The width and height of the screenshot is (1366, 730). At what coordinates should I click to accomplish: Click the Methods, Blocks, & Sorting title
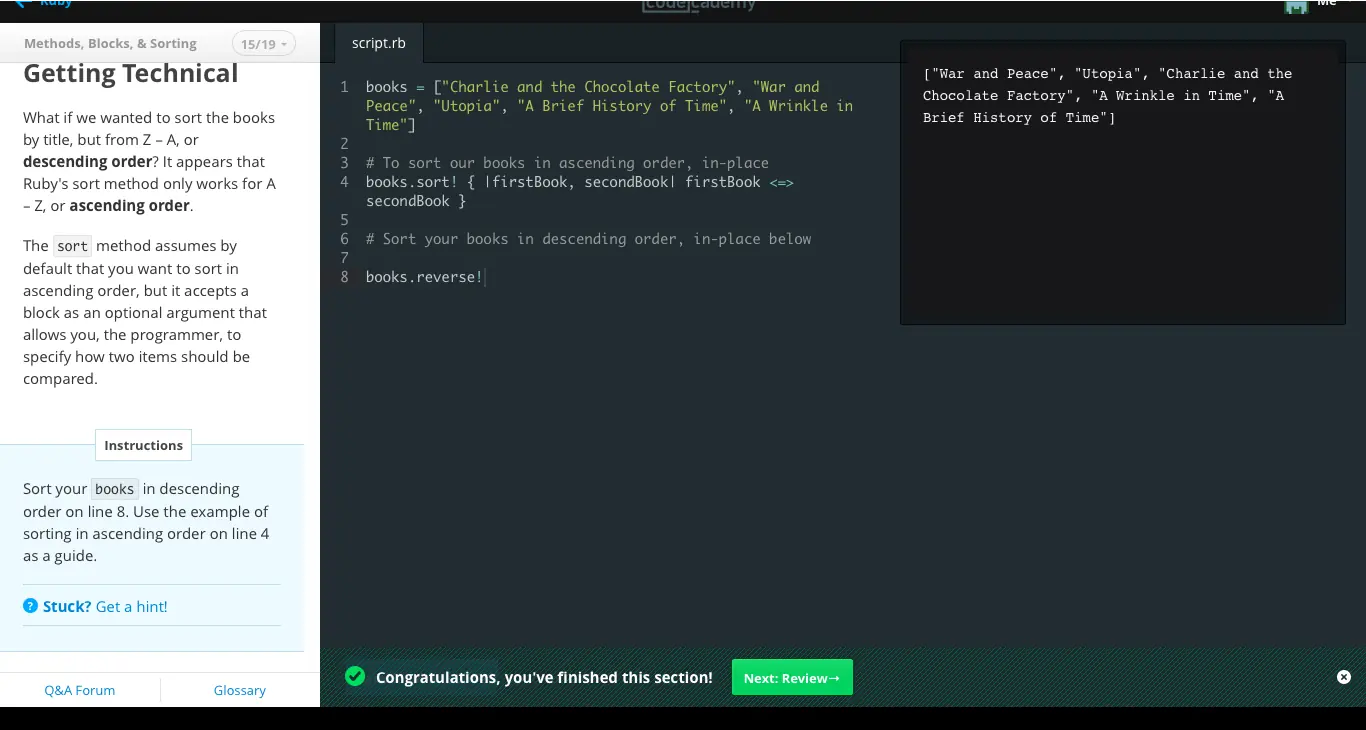coord(110,44)
